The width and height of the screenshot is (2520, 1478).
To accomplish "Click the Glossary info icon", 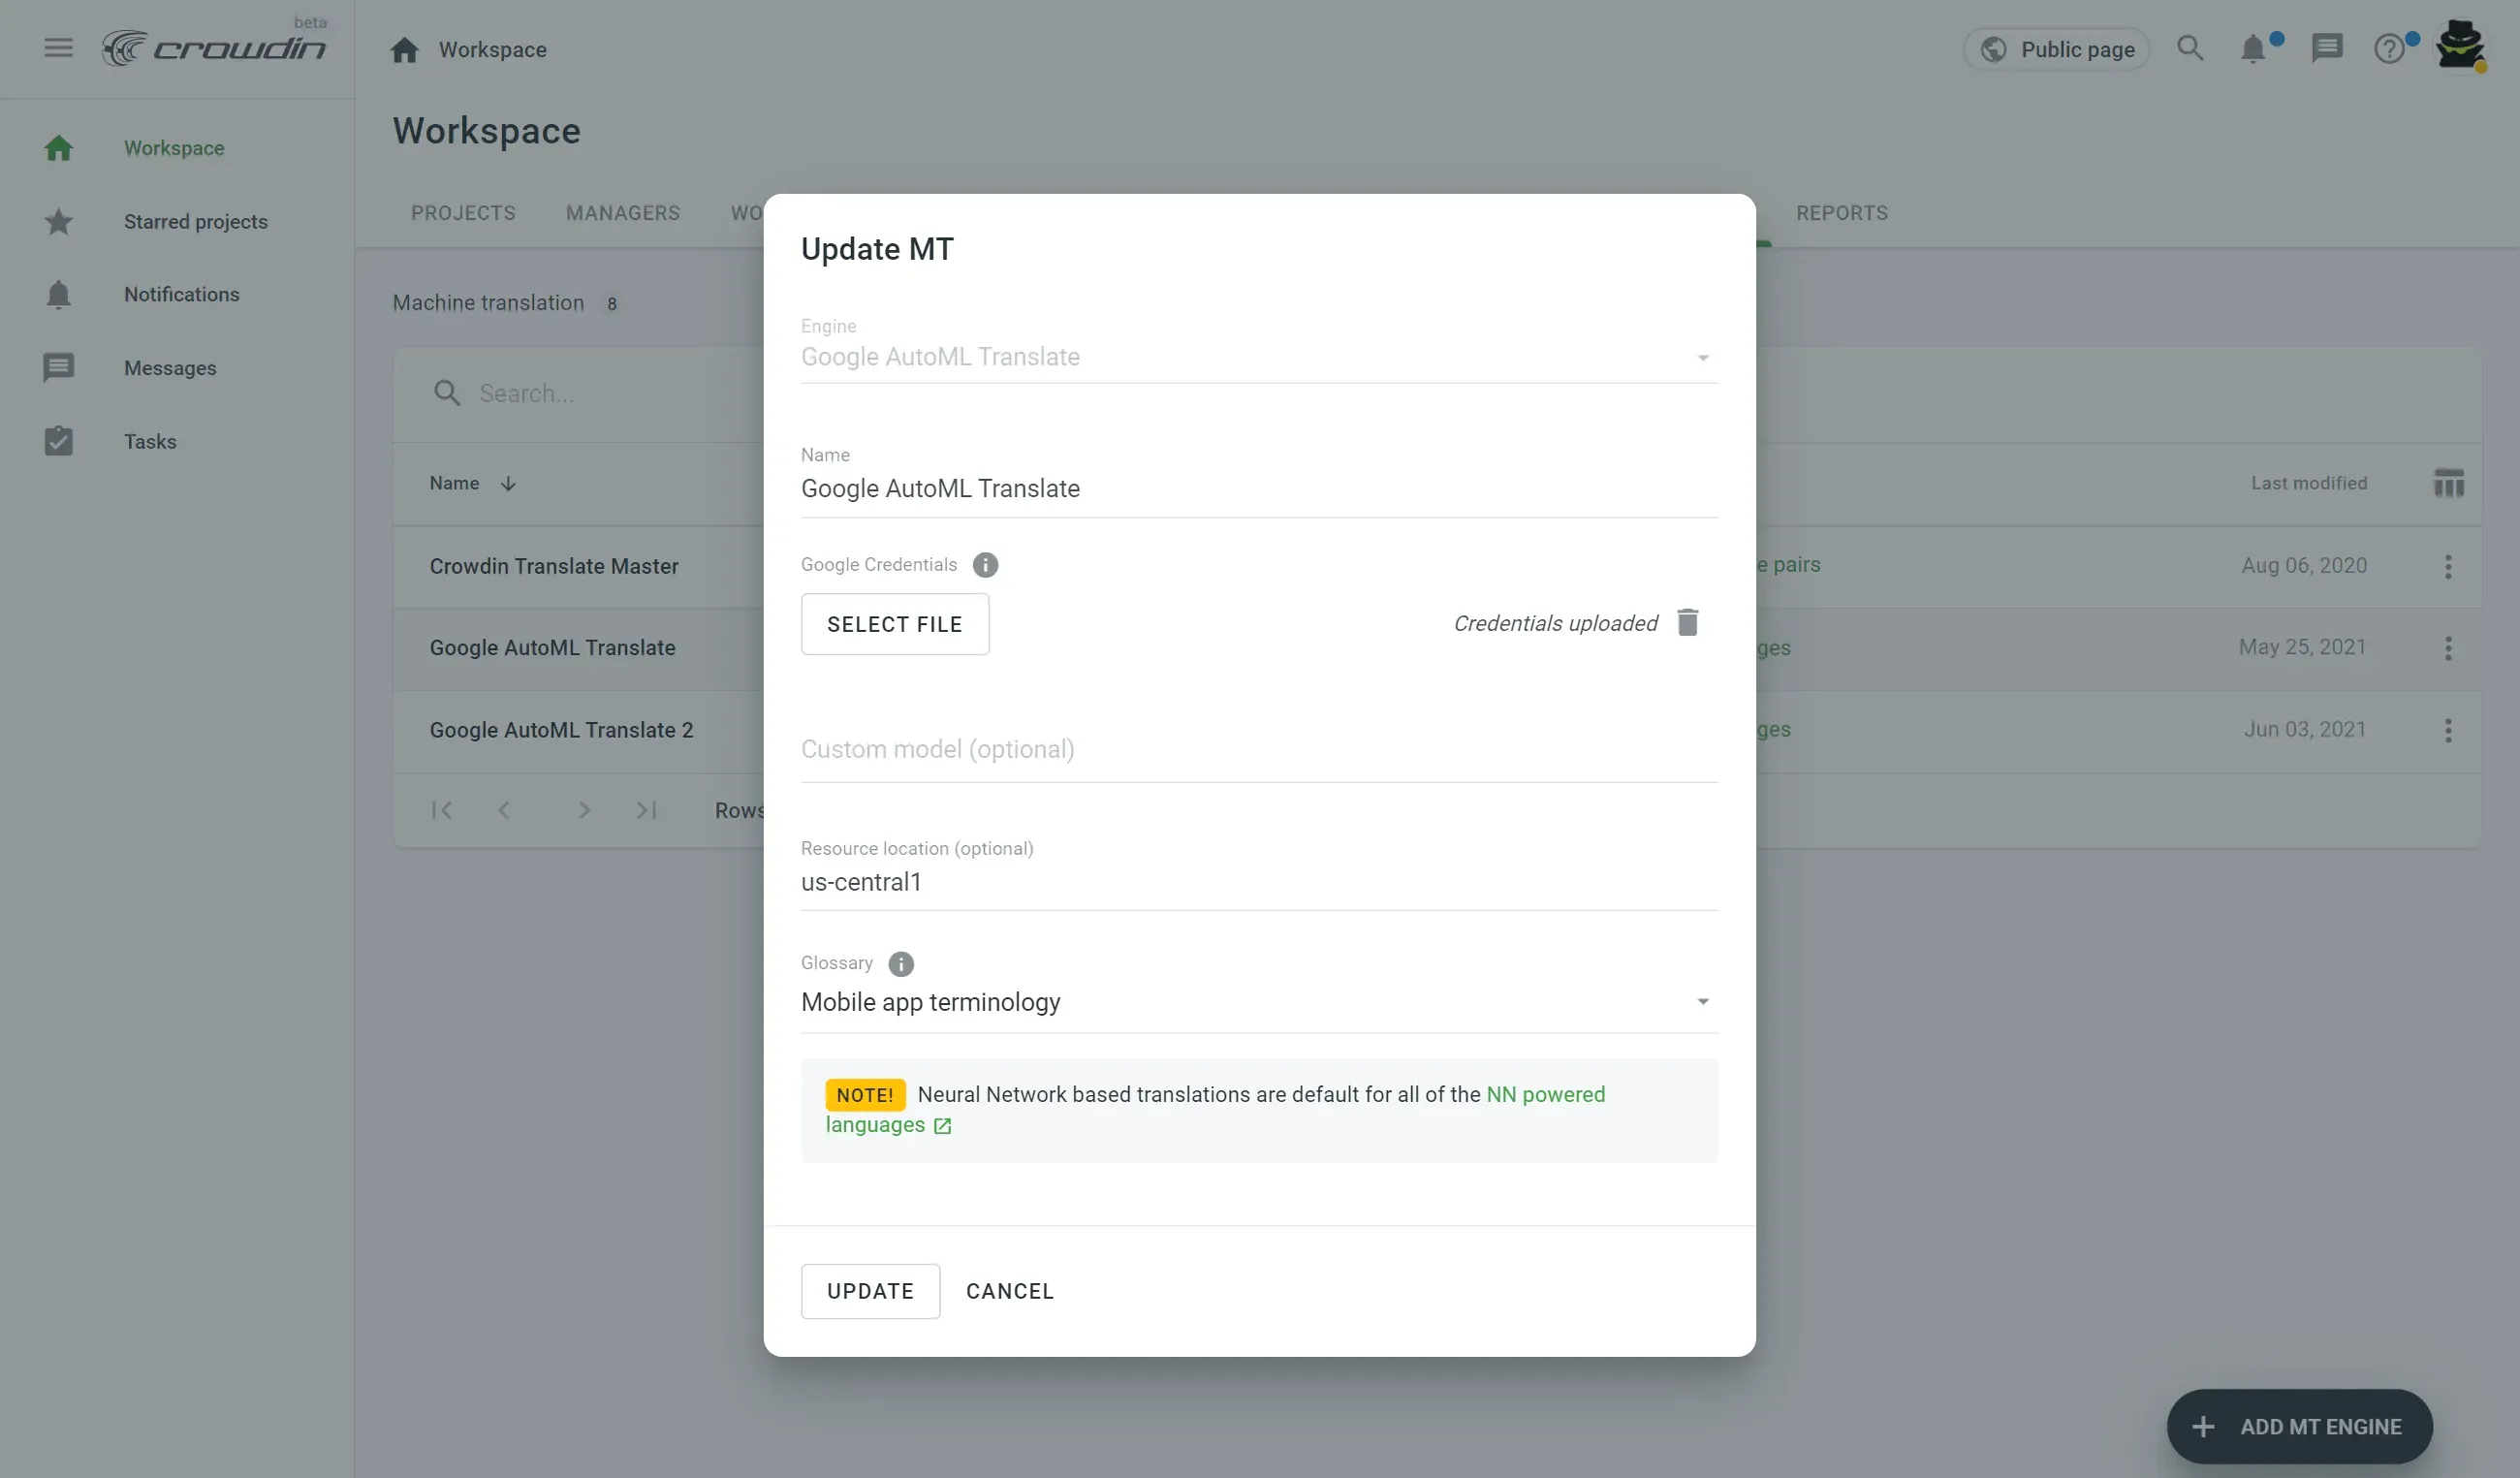I will click(x=900, y=964).
